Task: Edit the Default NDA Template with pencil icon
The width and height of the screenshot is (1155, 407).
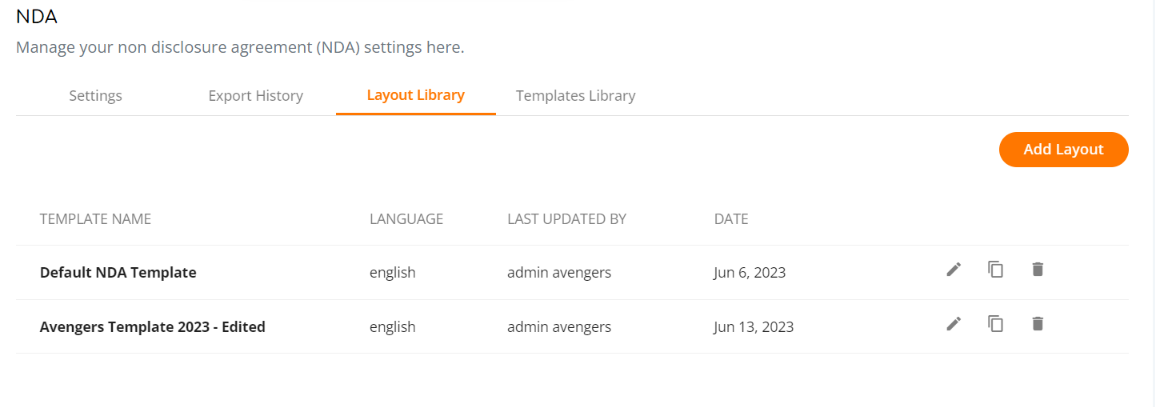Action: (954, 269)
